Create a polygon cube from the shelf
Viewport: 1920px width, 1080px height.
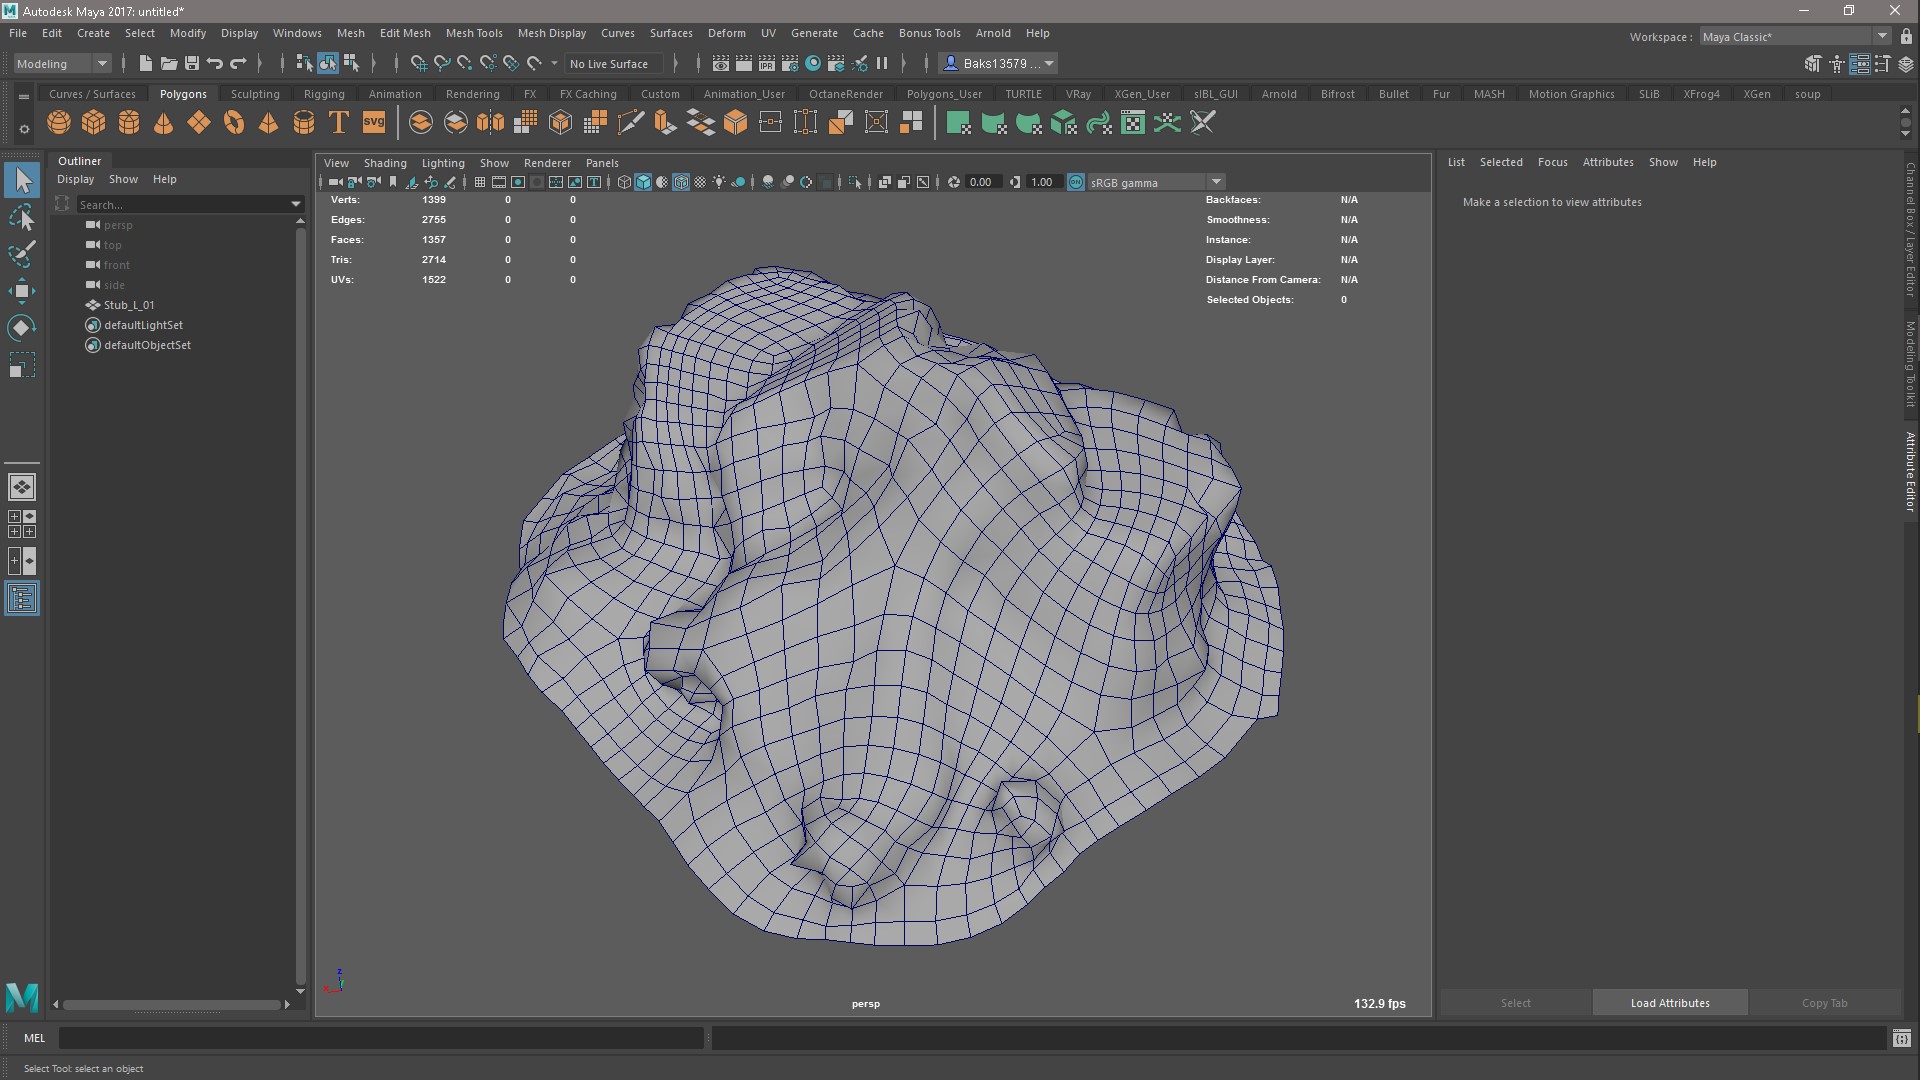tap(94, 123)
